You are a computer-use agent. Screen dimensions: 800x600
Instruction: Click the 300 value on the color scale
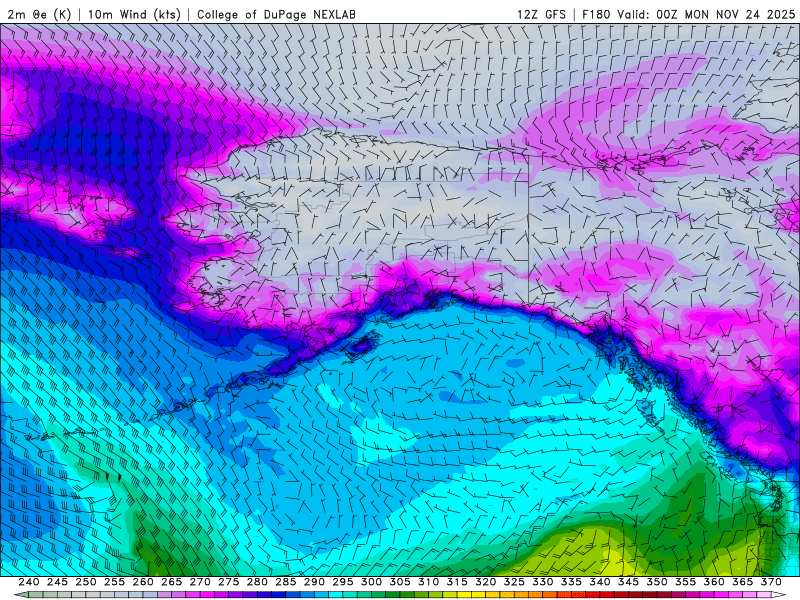click(x=371, y=582)
